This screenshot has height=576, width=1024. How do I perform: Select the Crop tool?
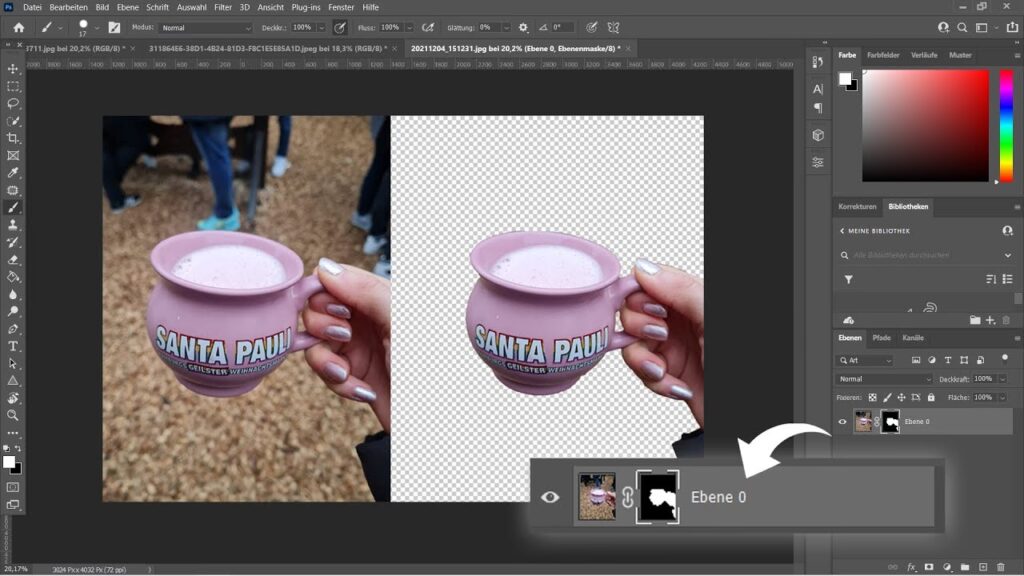13,138
